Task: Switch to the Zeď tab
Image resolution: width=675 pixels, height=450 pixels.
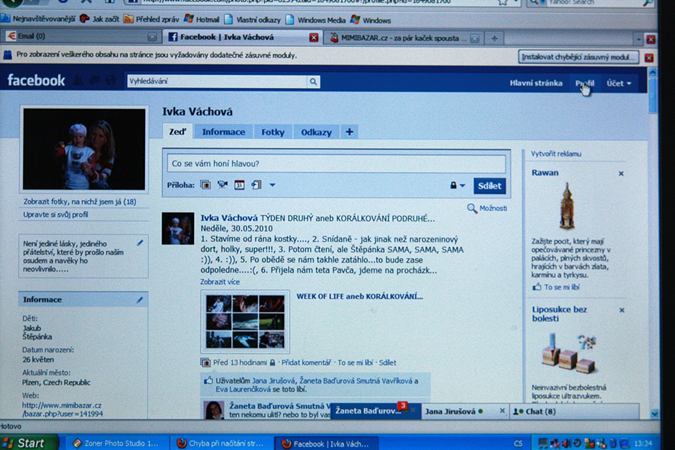Action: click(x=177, y=132)
